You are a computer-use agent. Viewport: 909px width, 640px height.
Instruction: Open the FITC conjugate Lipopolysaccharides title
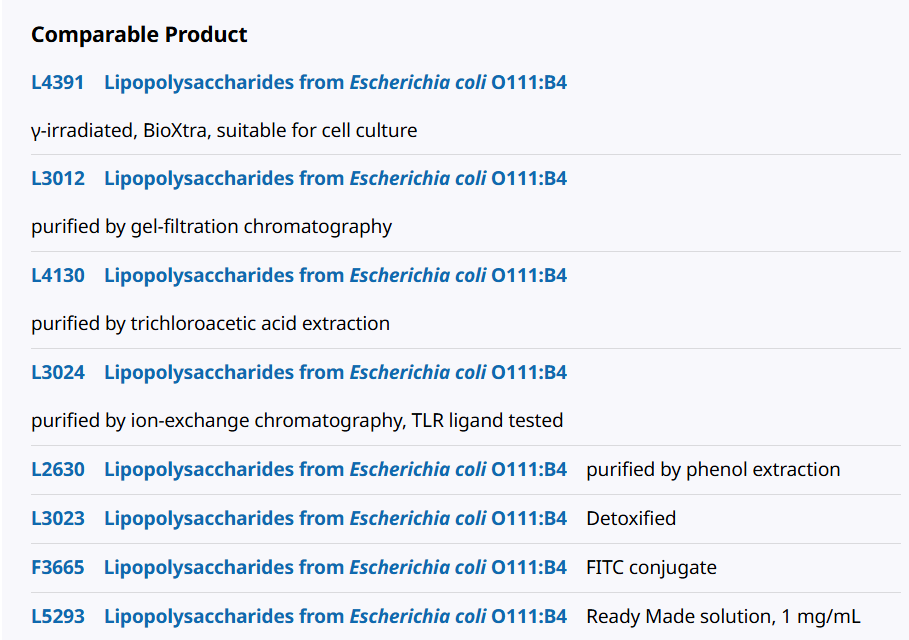[335, 567]
